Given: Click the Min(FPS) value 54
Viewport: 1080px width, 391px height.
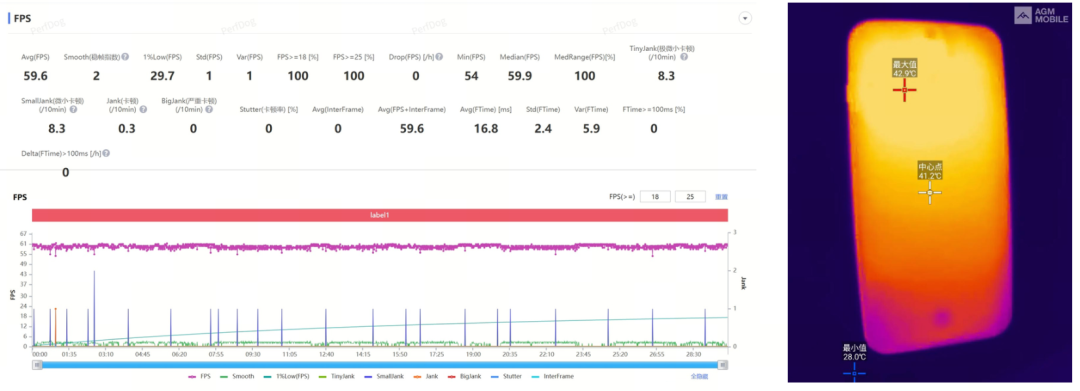Looking at the screenshot, I should (x=471, y=76).
